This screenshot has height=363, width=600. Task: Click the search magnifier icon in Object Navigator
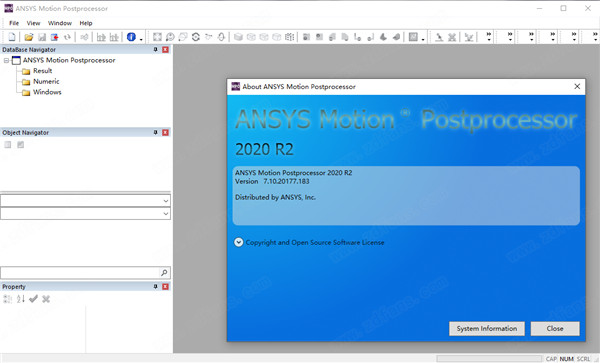coord(164,272)
